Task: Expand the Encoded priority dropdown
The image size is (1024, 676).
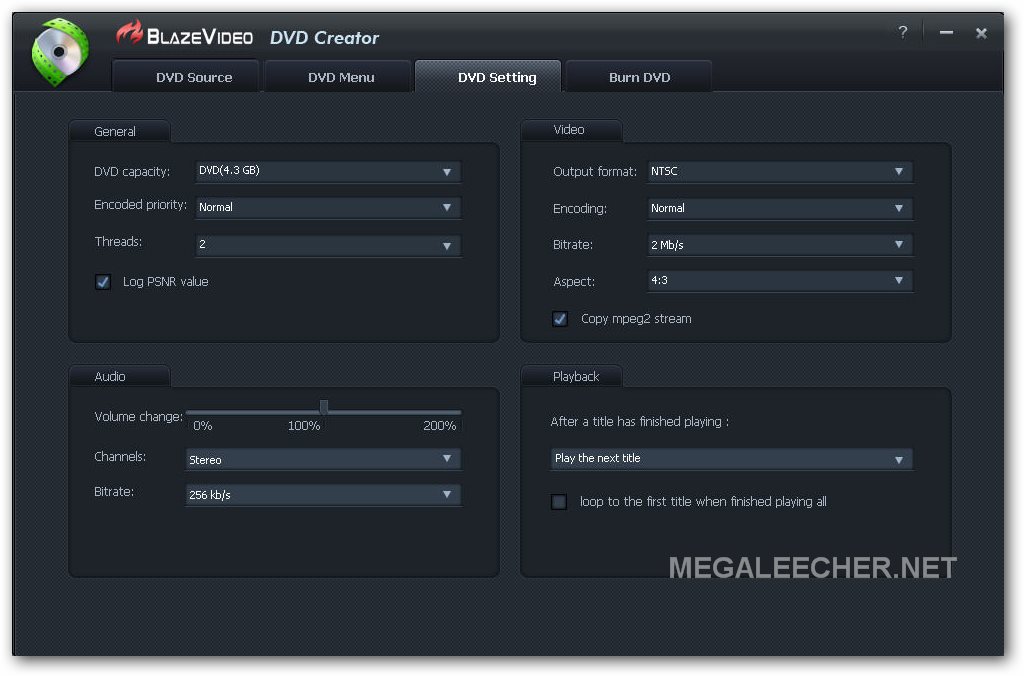Action: (328, 208)
